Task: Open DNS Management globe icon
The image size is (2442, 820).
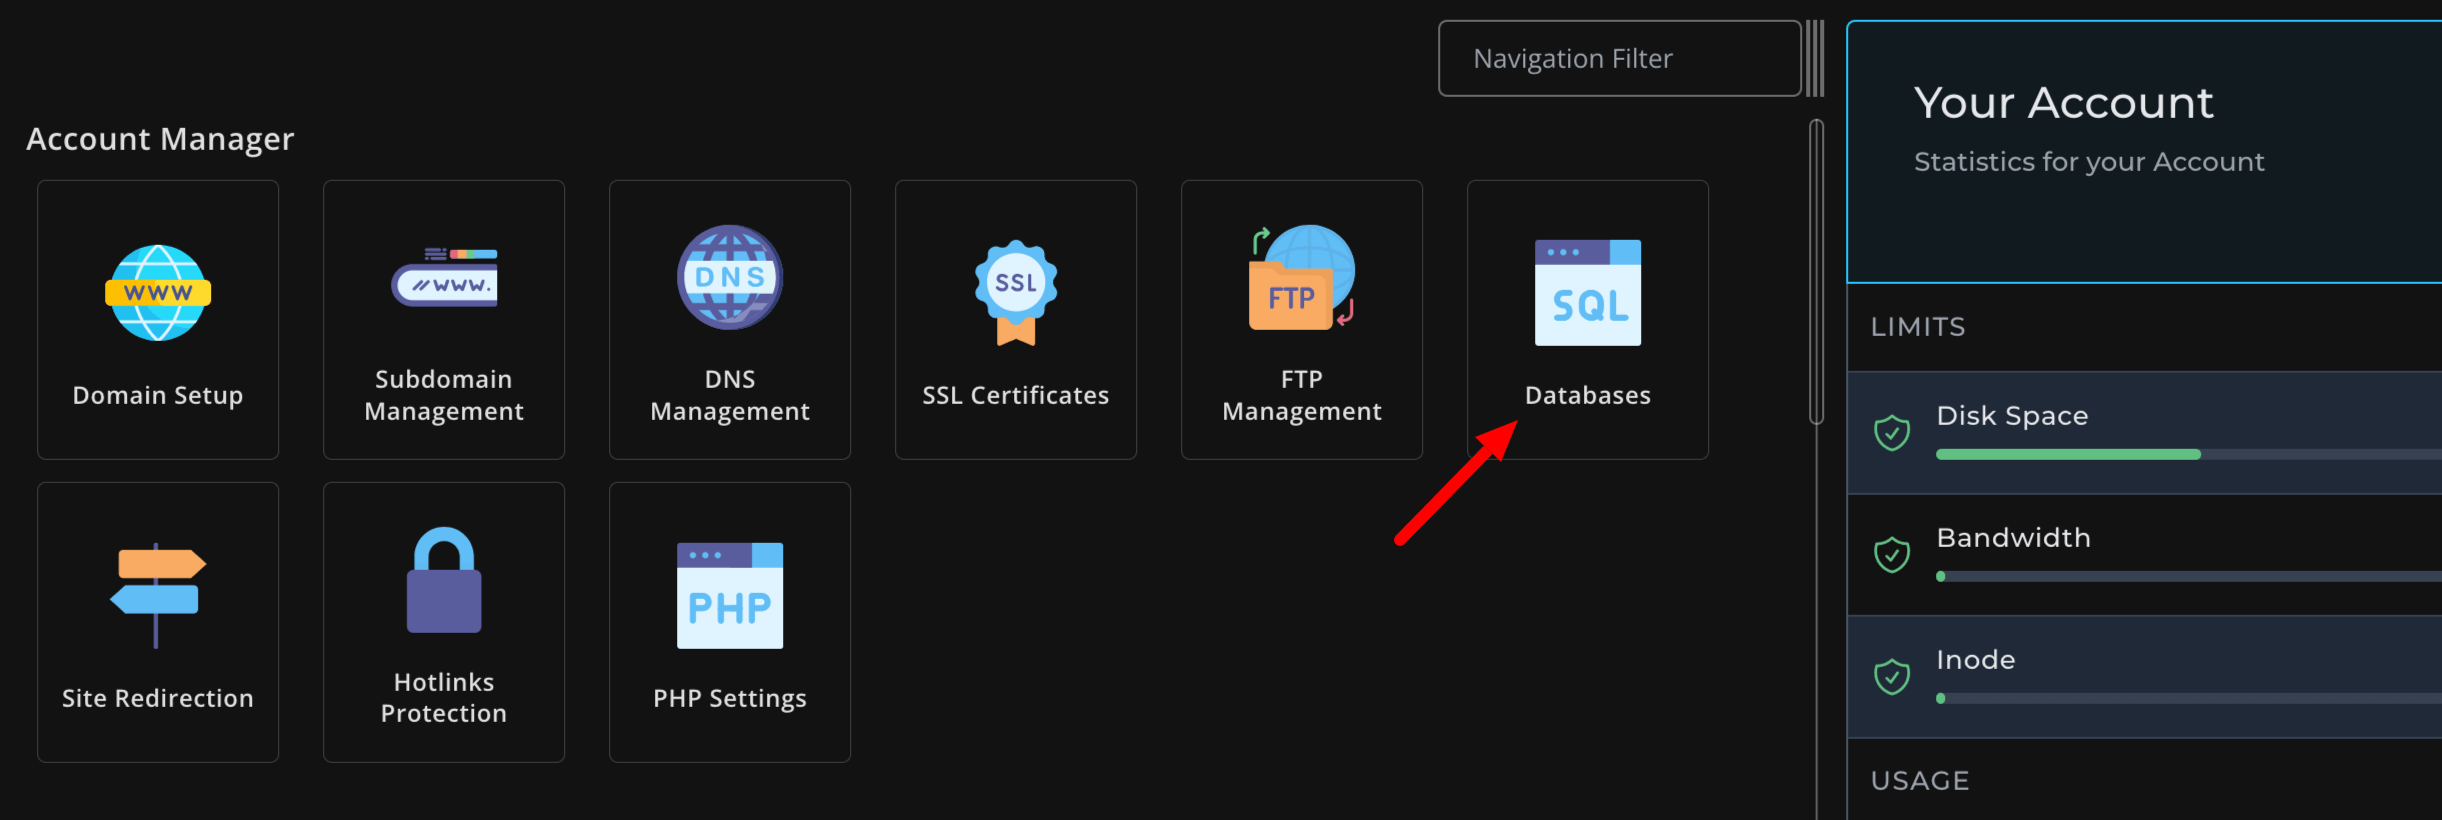Action: point(730,277)
